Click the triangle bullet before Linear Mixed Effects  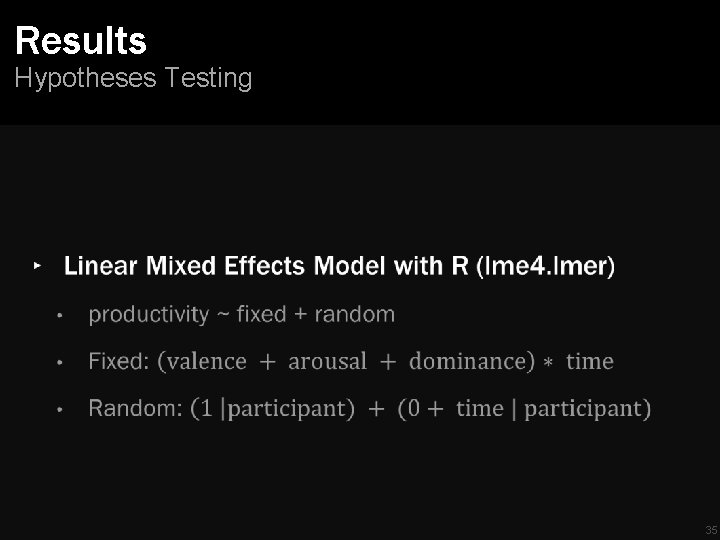tap(37, 266)
